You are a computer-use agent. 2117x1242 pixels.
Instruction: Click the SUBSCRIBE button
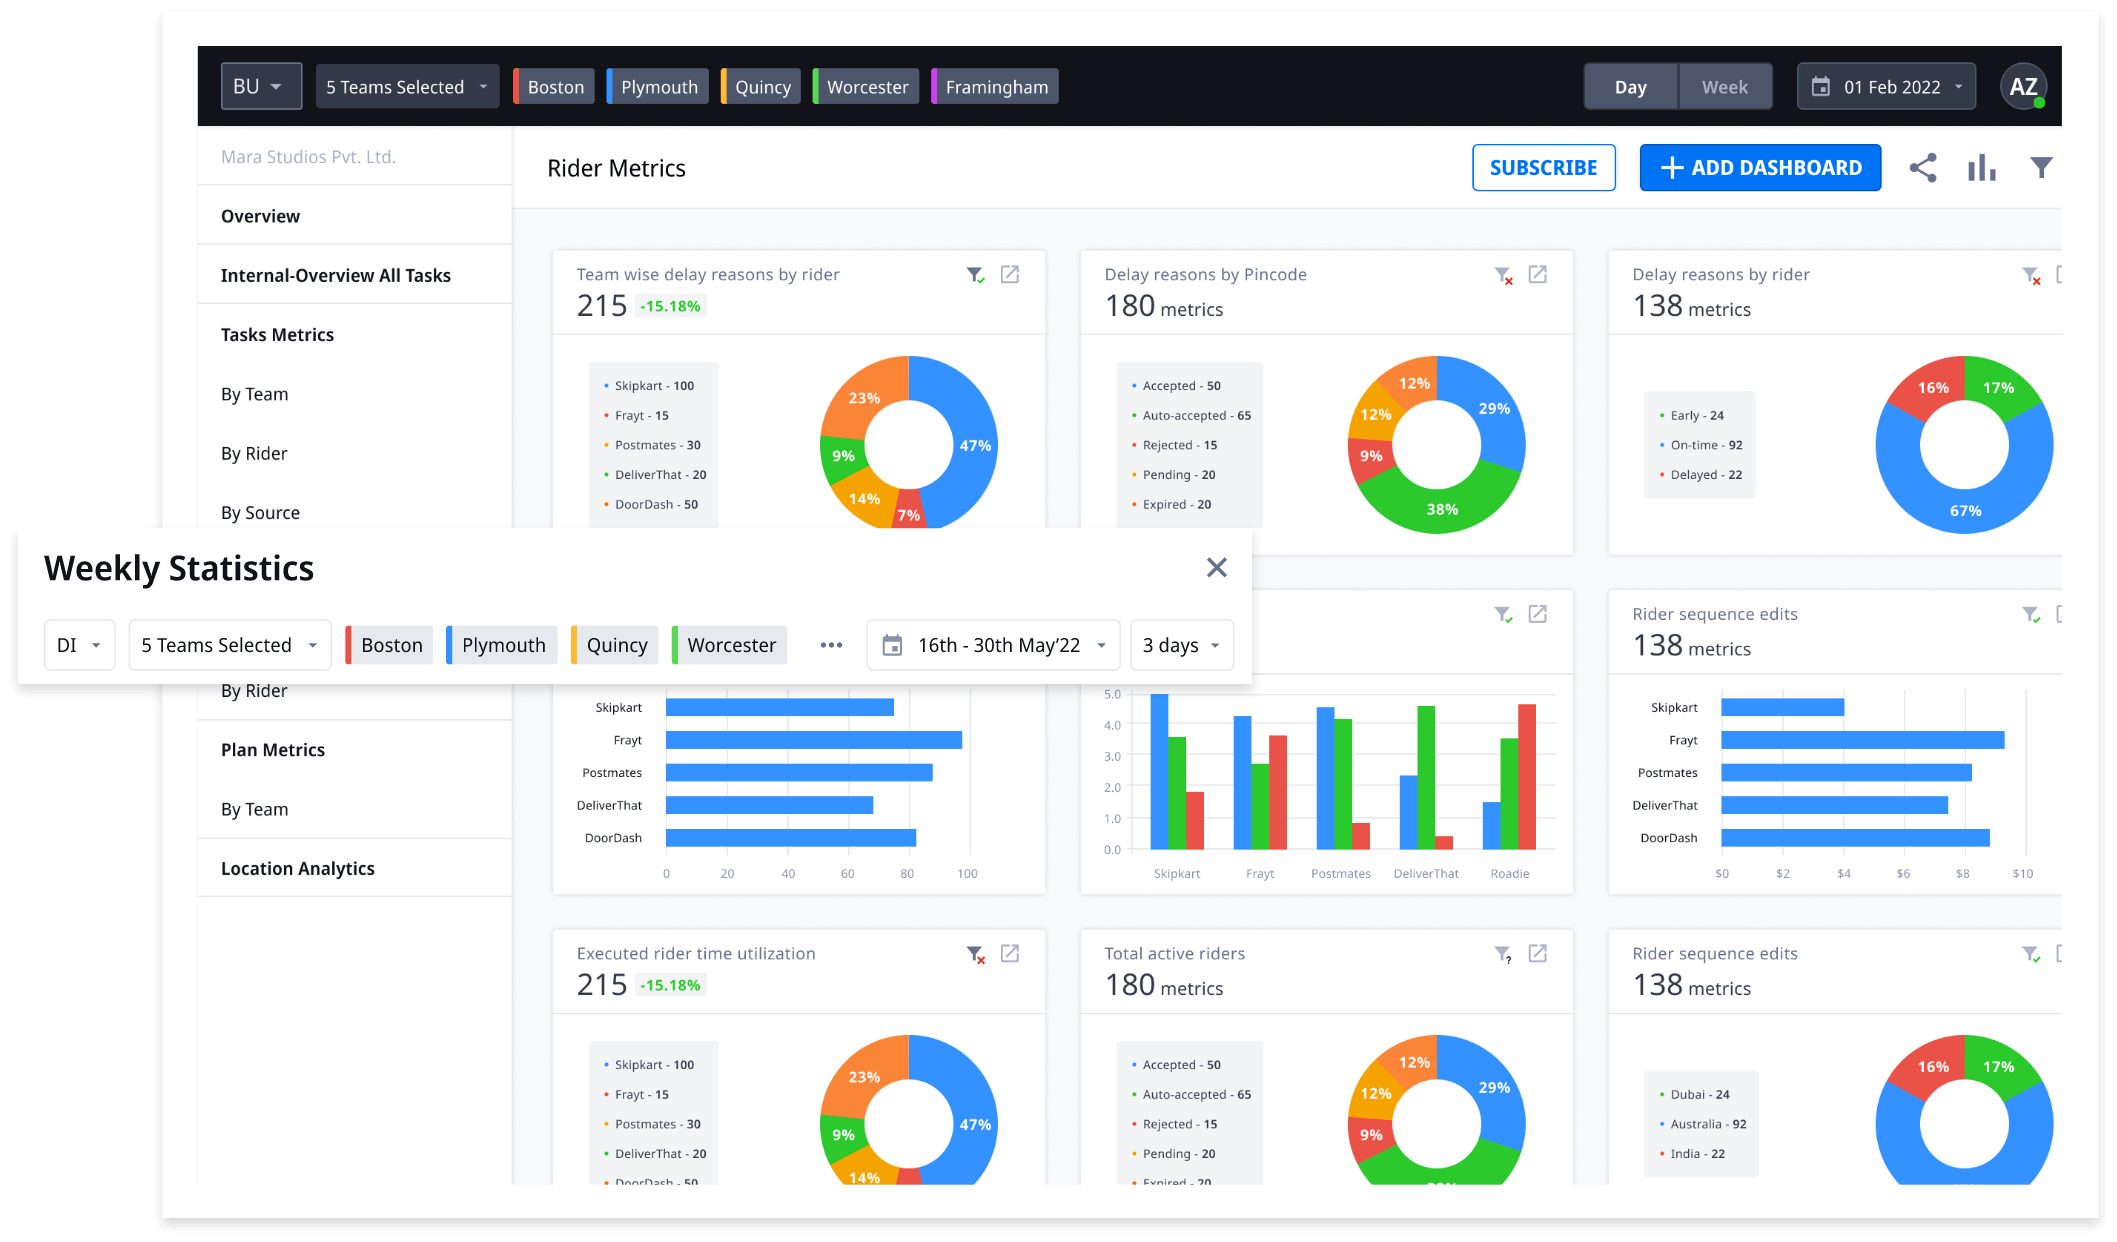pos(1543,166)
